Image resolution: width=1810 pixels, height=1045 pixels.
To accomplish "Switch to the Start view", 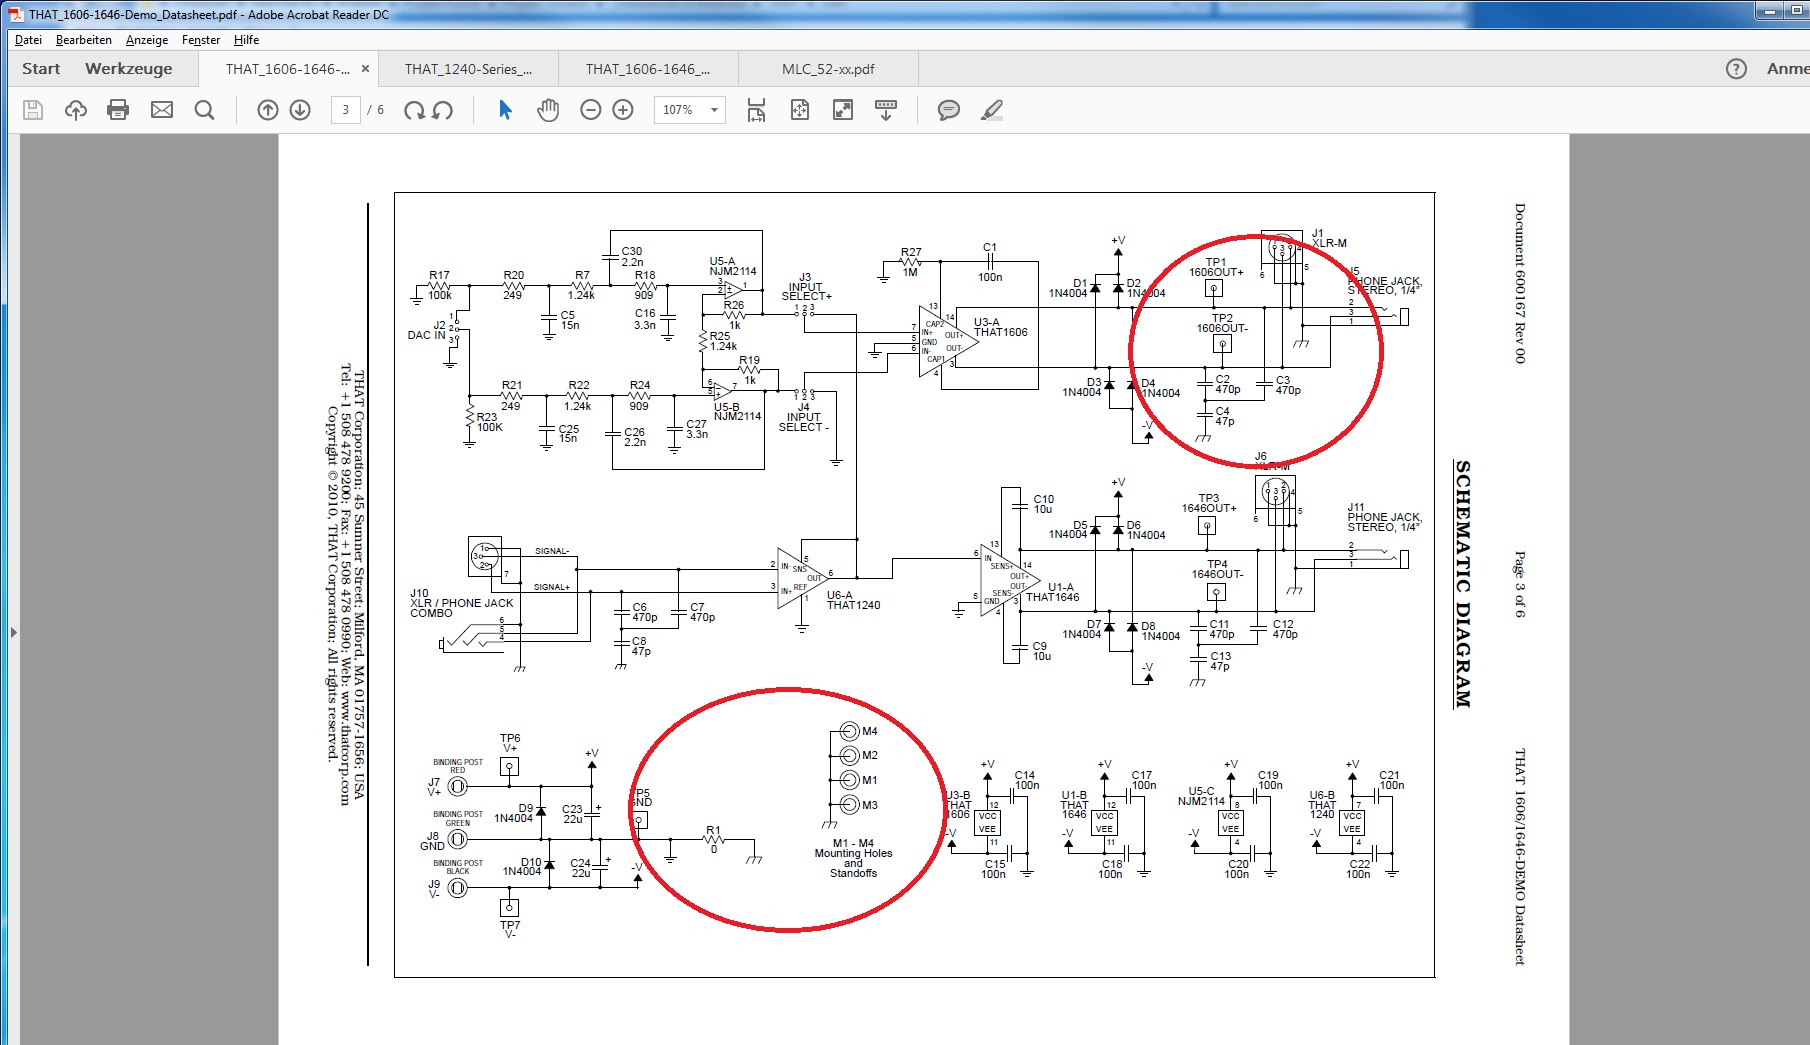I will (x=41, y=69).
